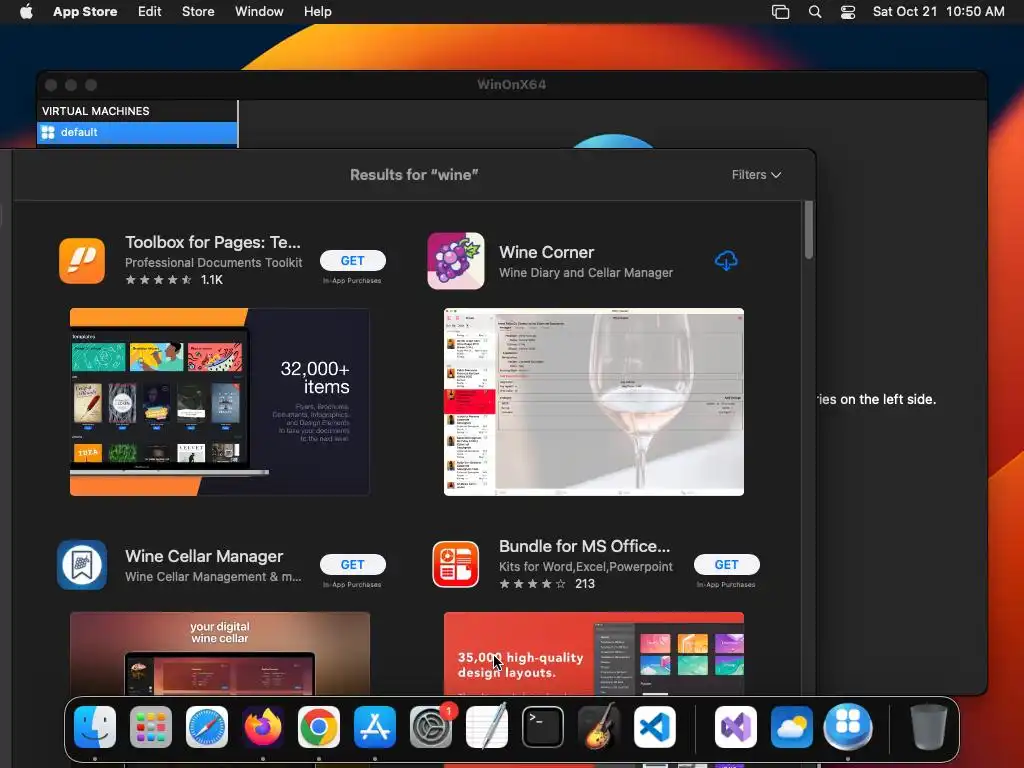Viewport: 1024px width, 768px height.
Task: Open TextEdit from the Dock
Action: 487,727
